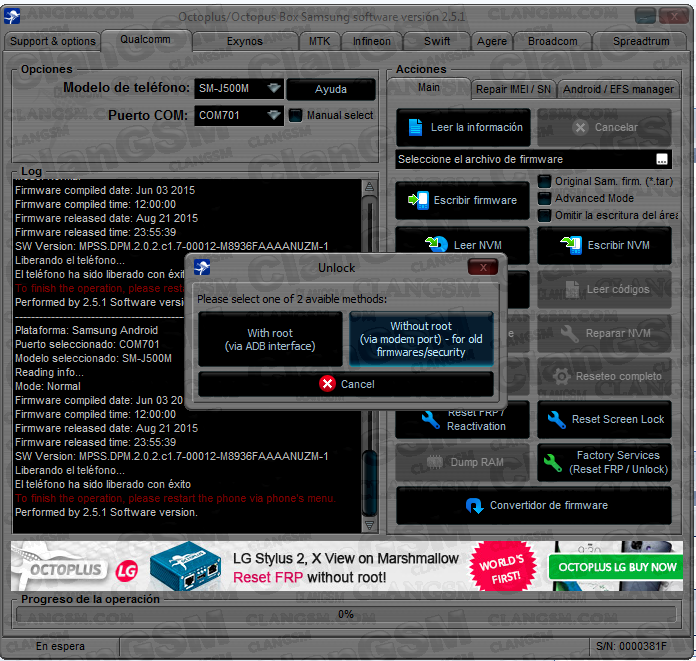Enable the Advanced Mode checkbox

pos(544,198)
